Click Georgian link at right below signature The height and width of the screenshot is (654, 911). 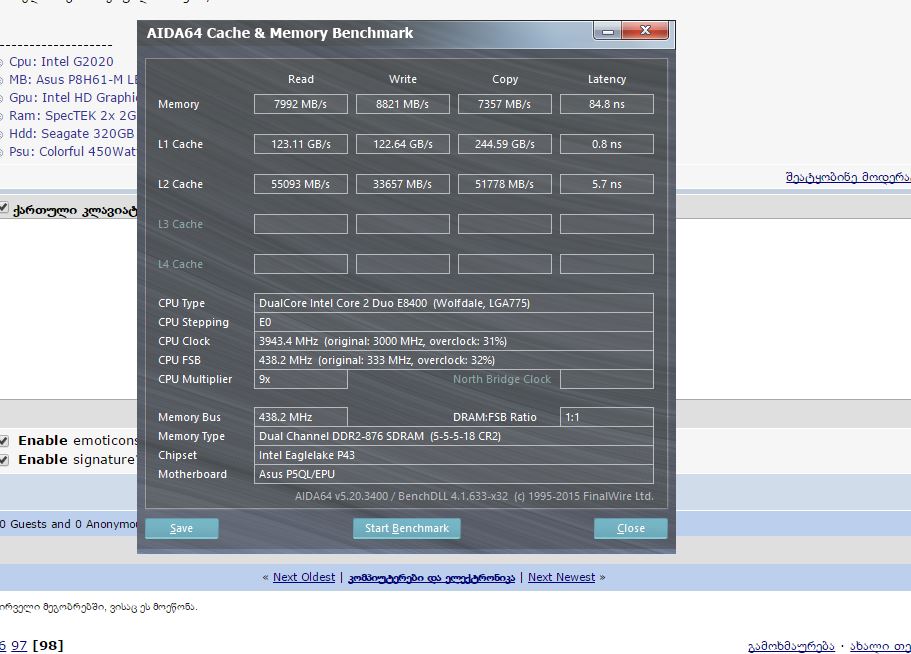(848, 177)
